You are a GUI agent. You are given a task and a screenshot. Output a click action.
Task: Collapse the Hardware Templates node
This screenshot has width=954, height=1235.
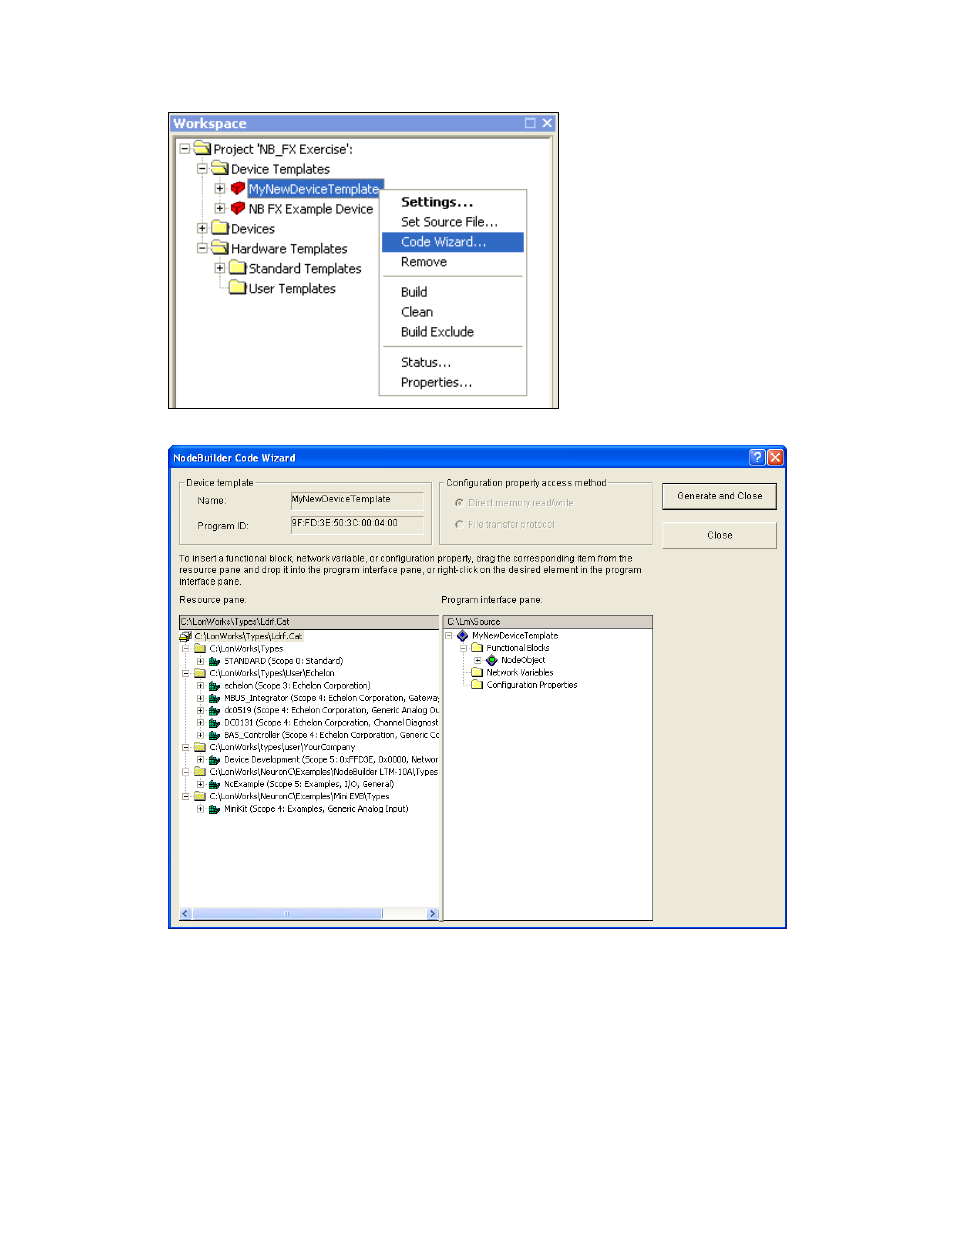click(202, 248)
